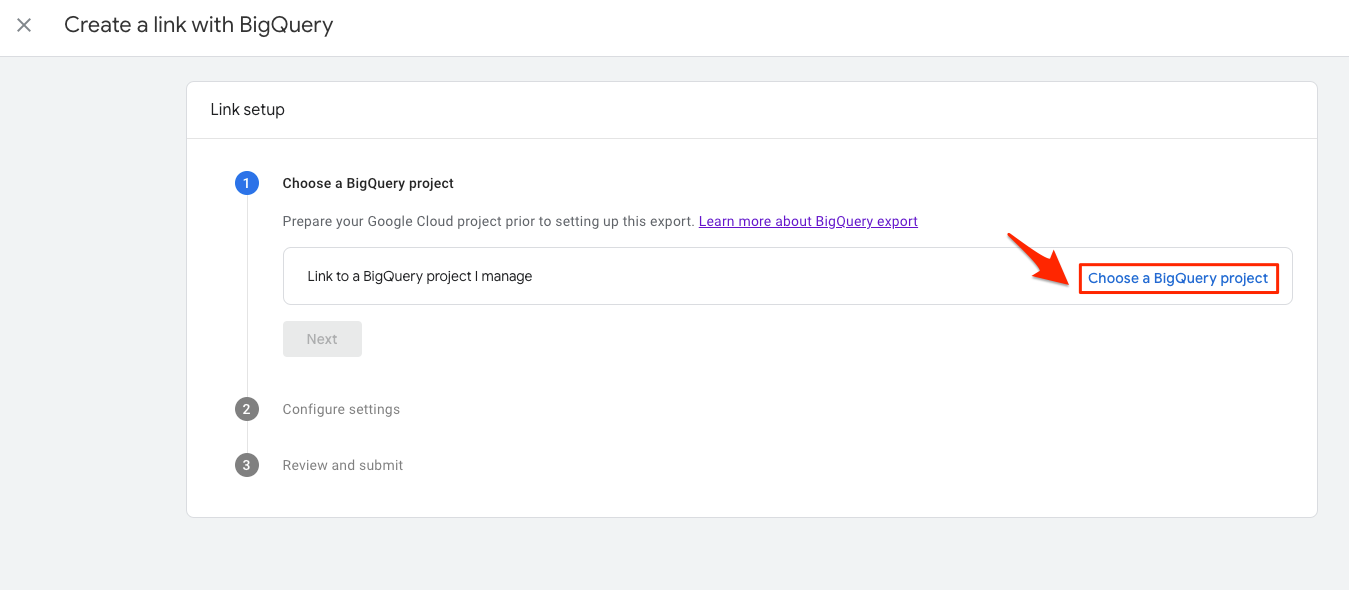Click the Create a link with BigQuery title

(199, 25)
